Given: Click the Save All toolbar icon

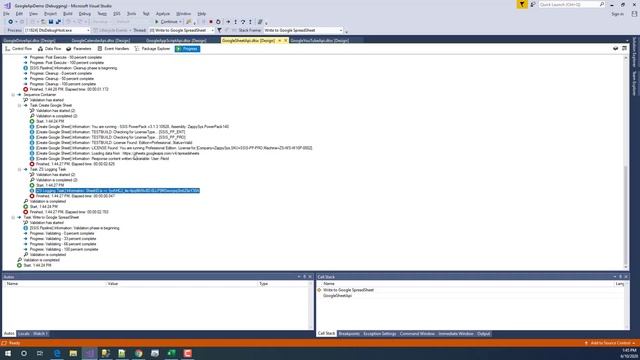Looking at the screenshot, I should click(58, 22).
